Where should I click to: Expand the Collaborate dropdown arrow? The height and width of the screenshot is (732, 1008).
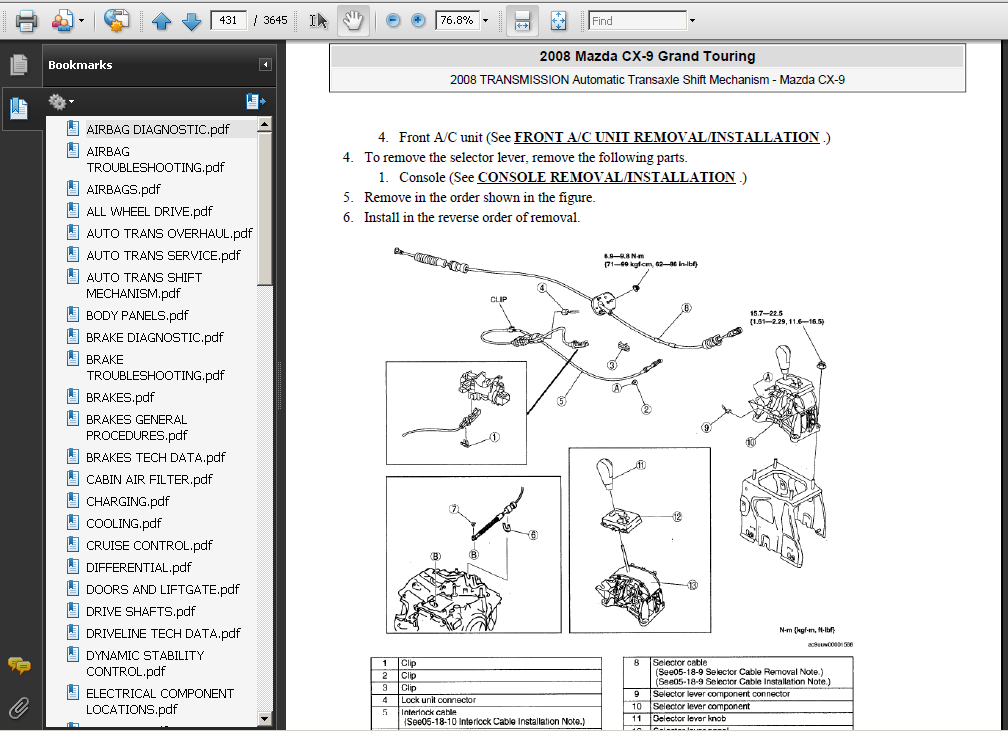point(82,21)
